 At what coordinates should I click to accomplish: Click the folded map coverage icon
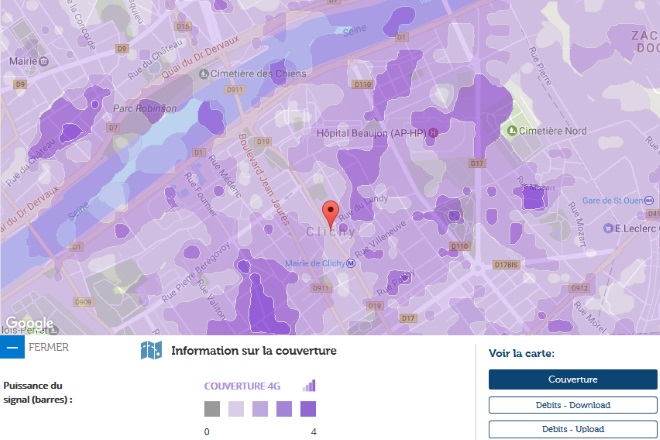151,350
